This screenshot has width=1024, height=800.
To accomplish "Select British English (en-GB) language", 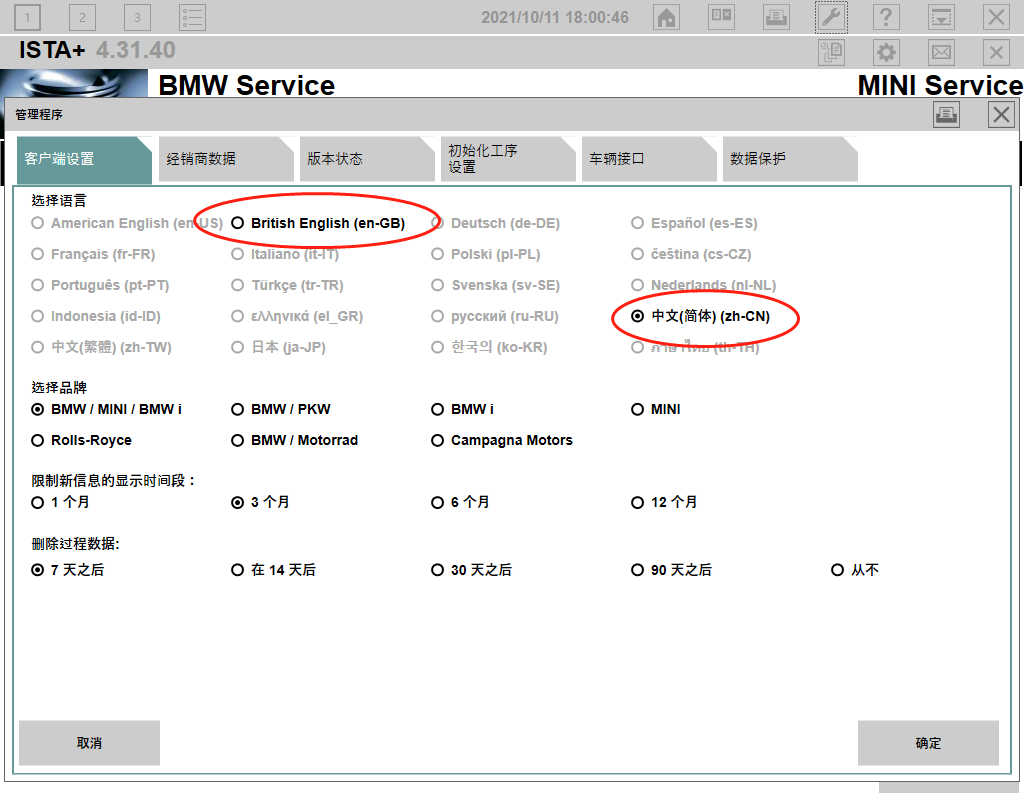I will click(318, 223).
